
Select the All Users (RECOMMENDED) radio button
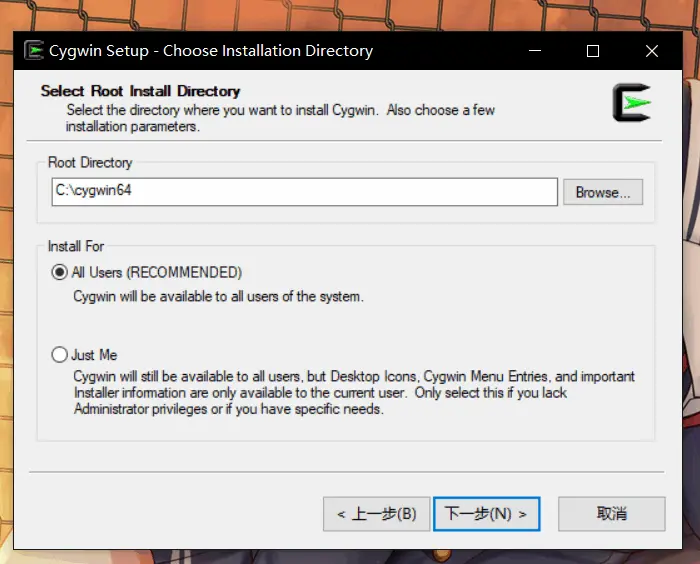coord(59,272)
